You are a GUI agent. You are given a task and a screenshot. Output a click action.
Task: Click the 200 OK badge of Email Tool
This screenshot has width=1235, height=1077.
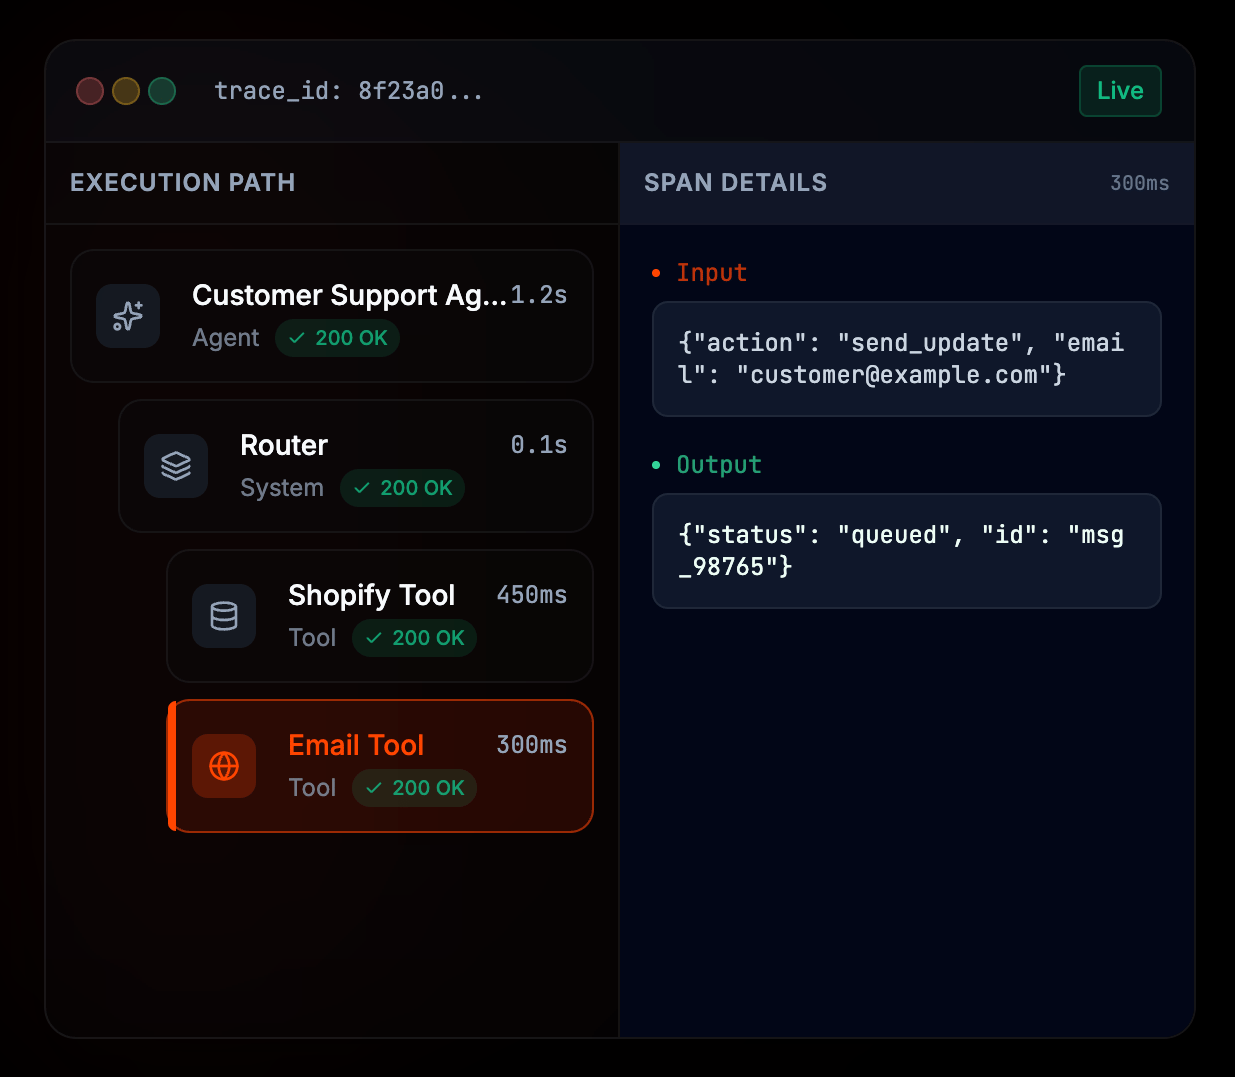click(415, 788)
